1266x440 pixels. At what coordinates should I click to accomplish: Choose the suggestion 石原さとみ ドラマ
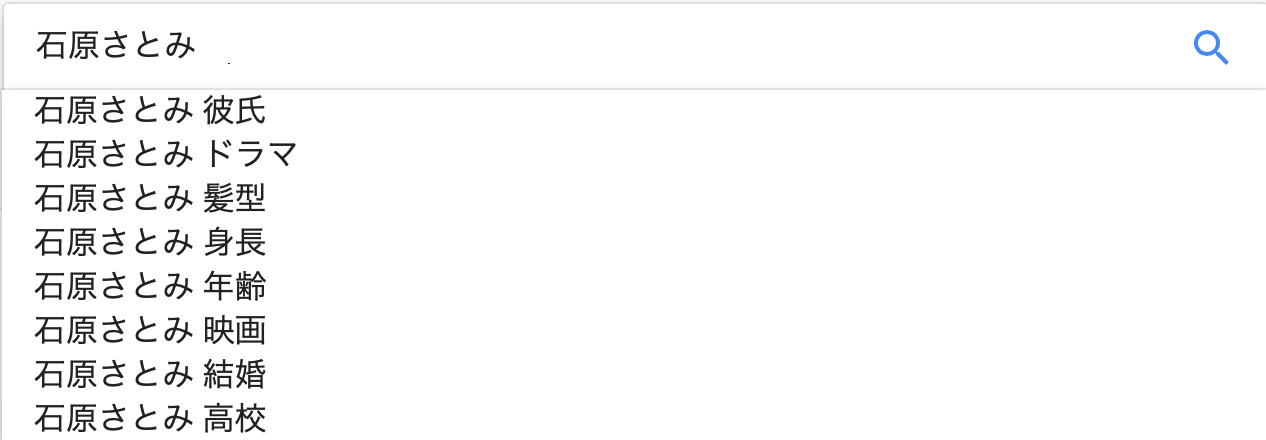pos(633,154)
